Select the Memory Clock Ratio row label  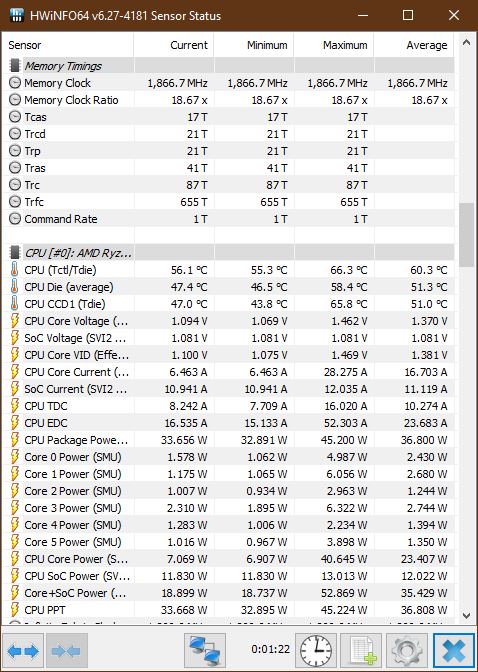pos(71,100)
